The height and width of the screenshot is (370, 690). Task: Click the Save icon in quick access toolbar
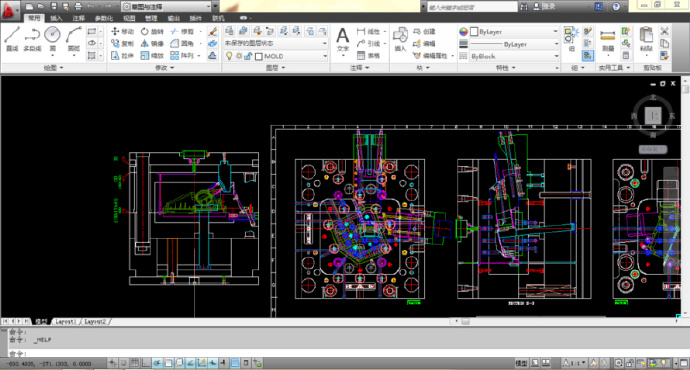coord(53,6)
